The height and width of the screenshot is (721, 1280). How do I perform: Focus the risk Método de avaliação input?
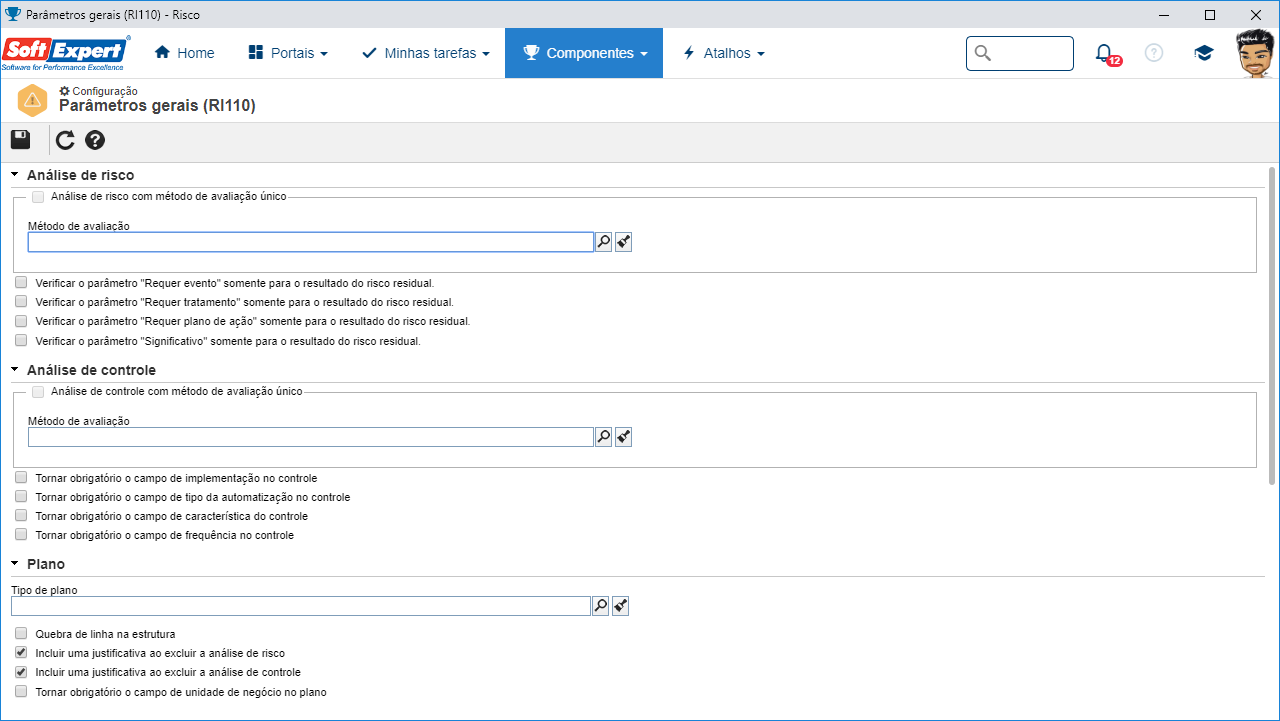pyautogui.click(x=311, y=242)
